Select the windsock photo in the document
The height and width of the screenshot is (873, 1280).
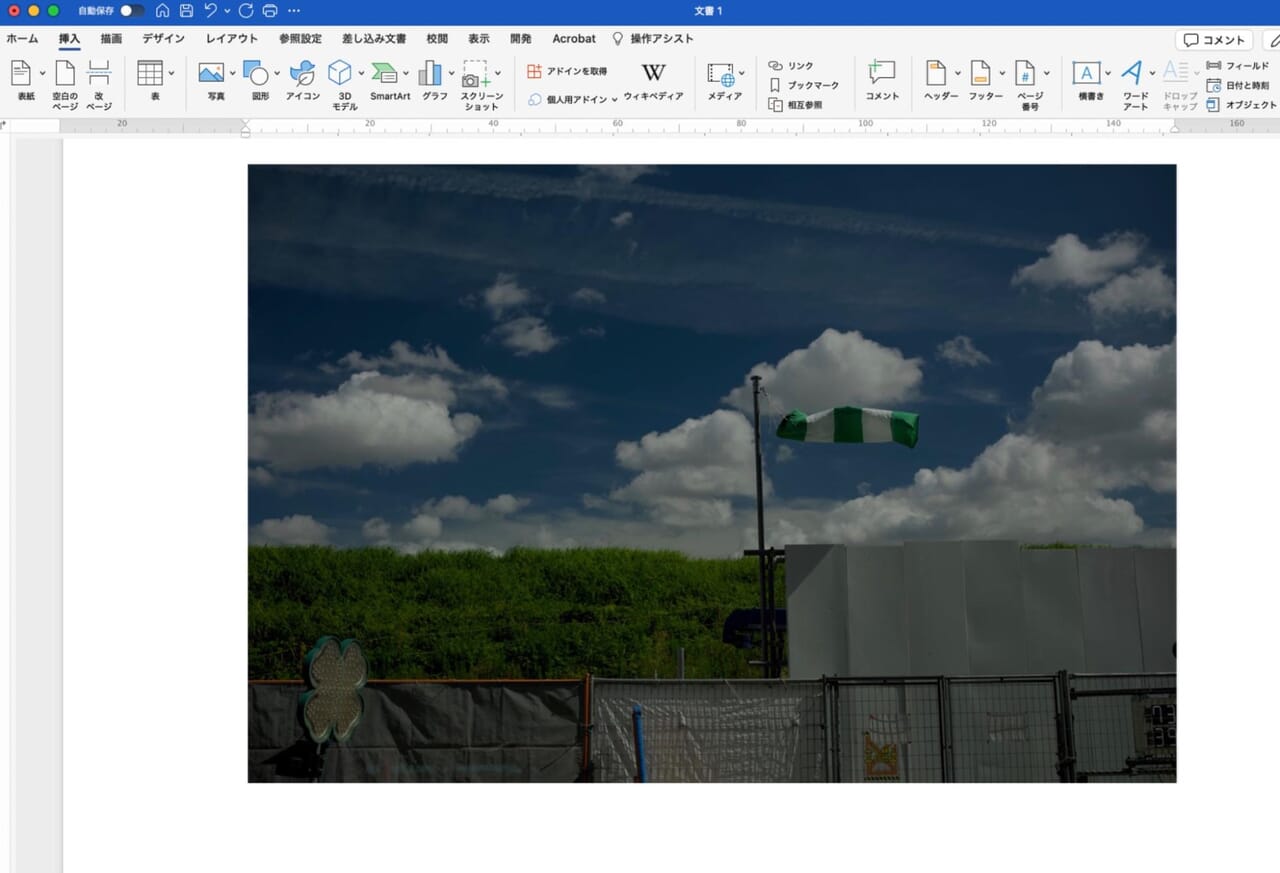[x=711, y=473]
